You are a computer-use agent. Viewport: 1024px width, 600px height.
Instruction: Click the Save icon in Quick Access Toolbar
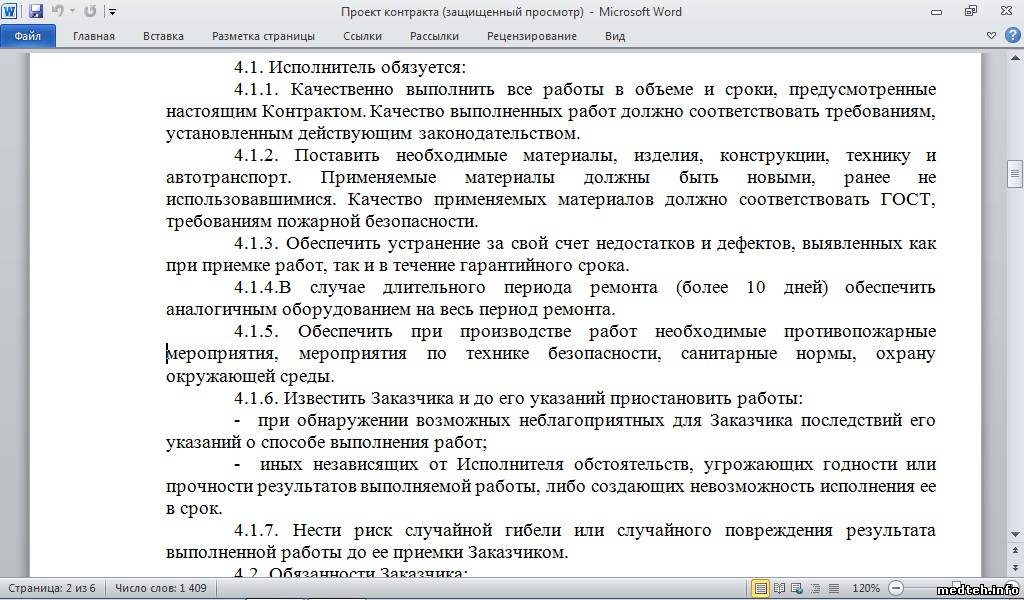pyautogui.click(x=36, y=12)
